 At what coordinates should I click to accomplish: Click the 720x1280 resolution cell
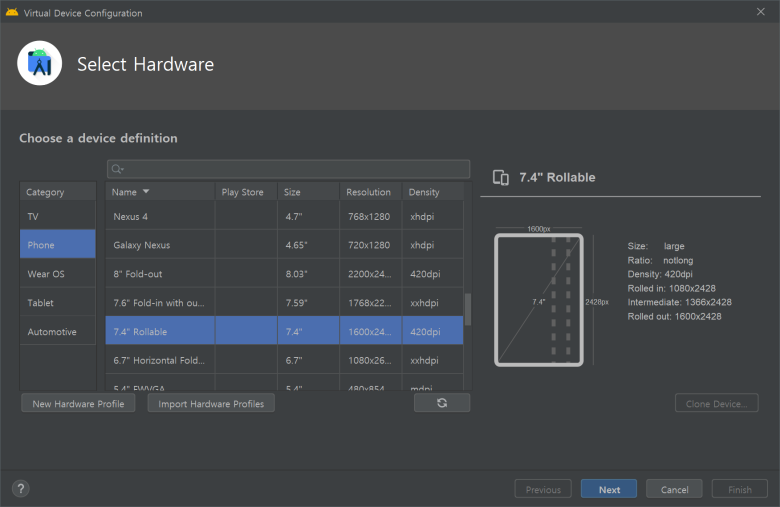pyautogui.click(x=369, y=245)
